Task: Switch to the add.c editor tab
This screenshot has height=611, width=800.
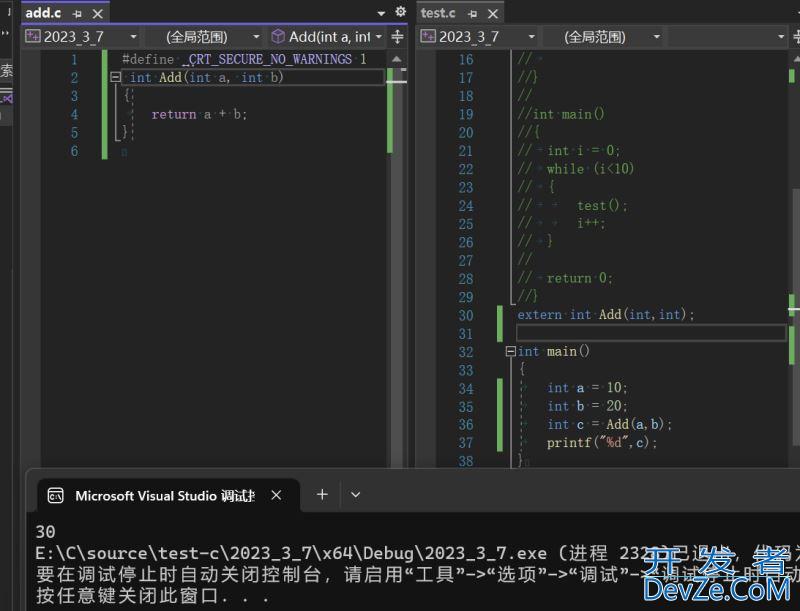Action: 43,13
